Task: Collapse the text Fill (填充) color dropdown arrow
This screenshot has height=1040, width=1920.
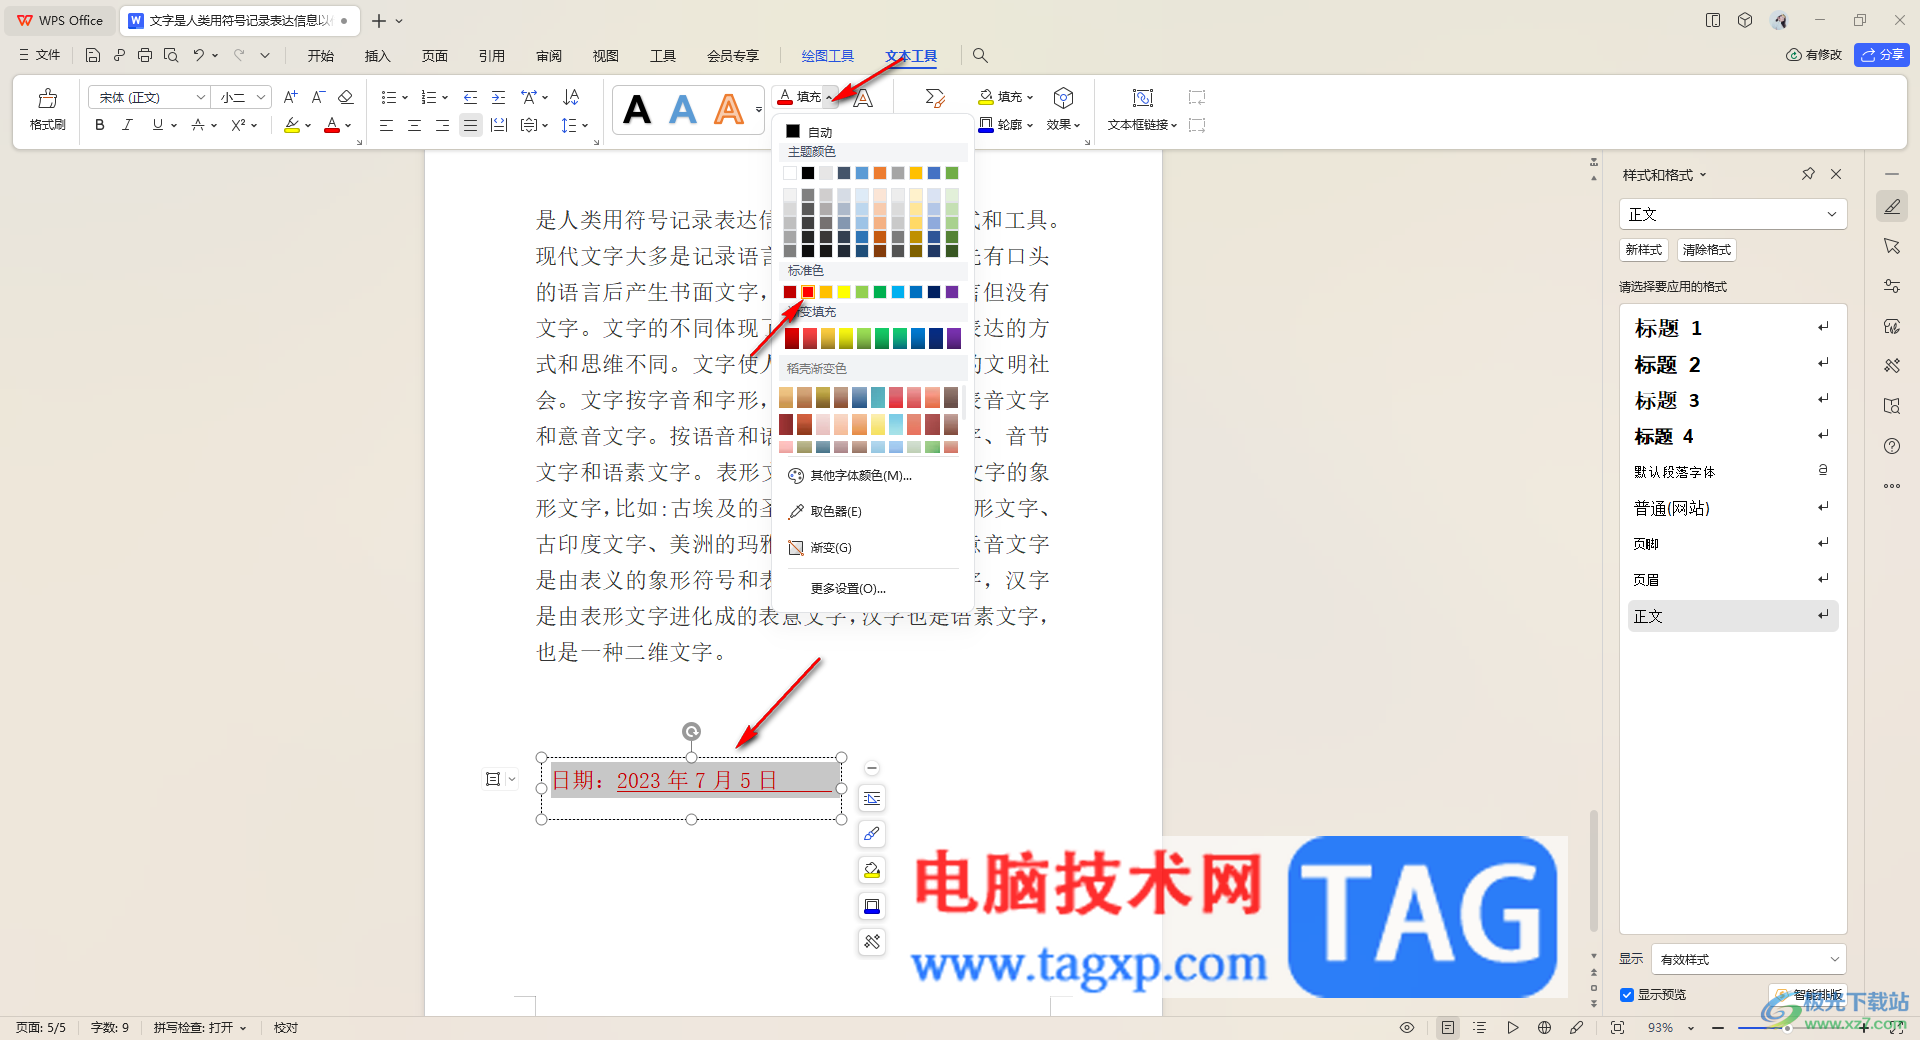Action: (829, 98)
